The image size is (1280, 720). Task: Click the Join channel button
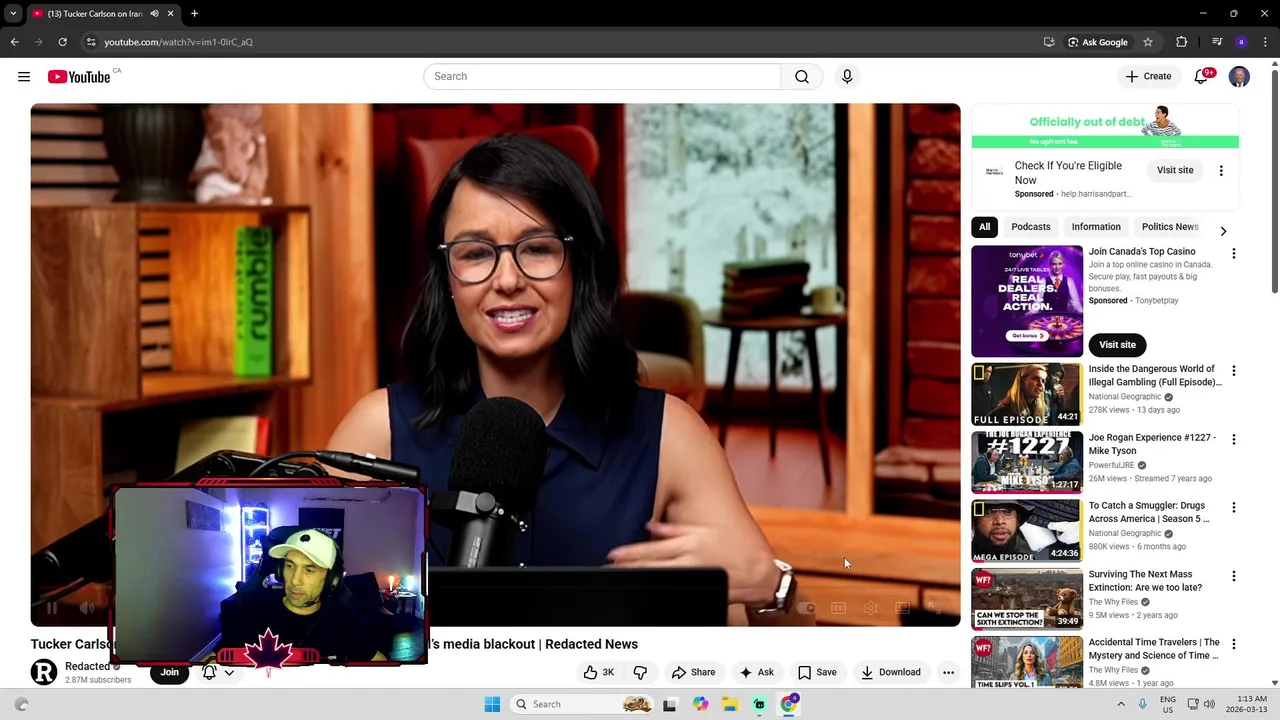point(169,672)
